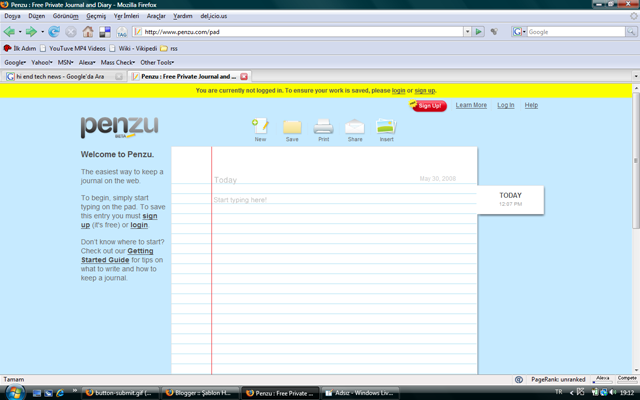
Task: Click login link in welcome sidebar text
Action: (139, 225)
